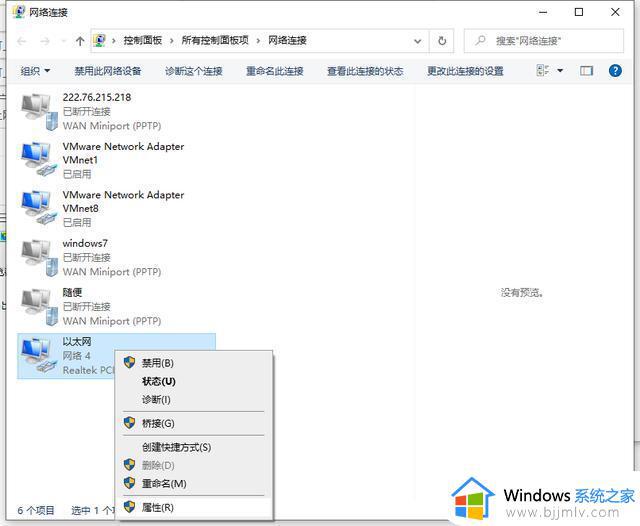The width and height of the screenshot is (640, 526).
Task: Click 更改此连接的设置 toolbar button
Action: [465, 71]
